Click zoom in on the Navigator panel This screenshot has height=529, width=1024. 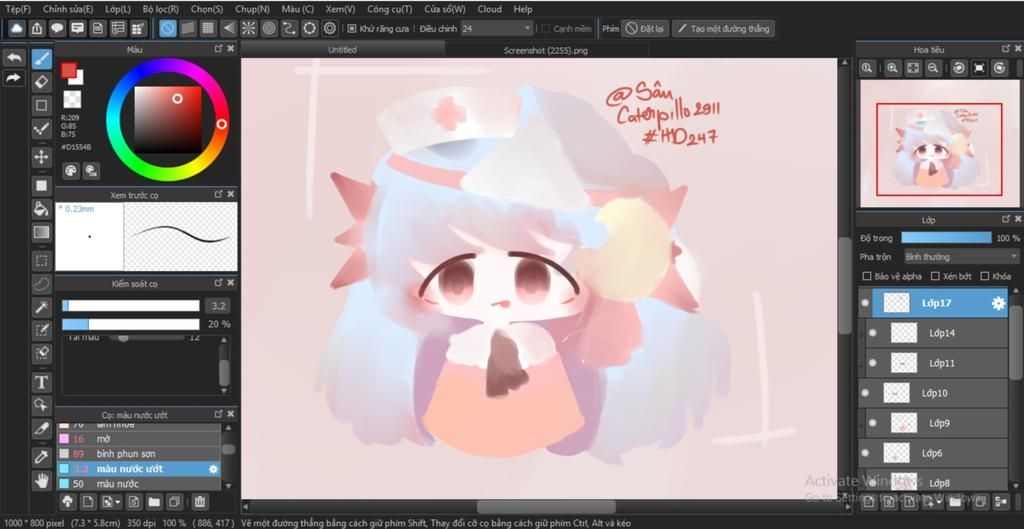893,68
